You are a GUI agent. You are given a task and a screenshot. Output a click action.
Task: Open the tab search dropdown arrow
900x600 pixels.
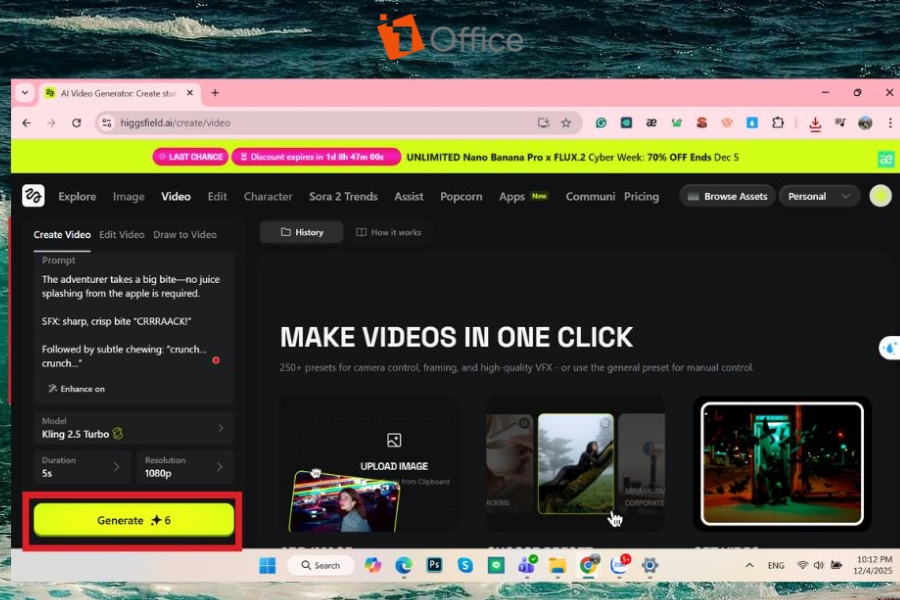[25, 93]
